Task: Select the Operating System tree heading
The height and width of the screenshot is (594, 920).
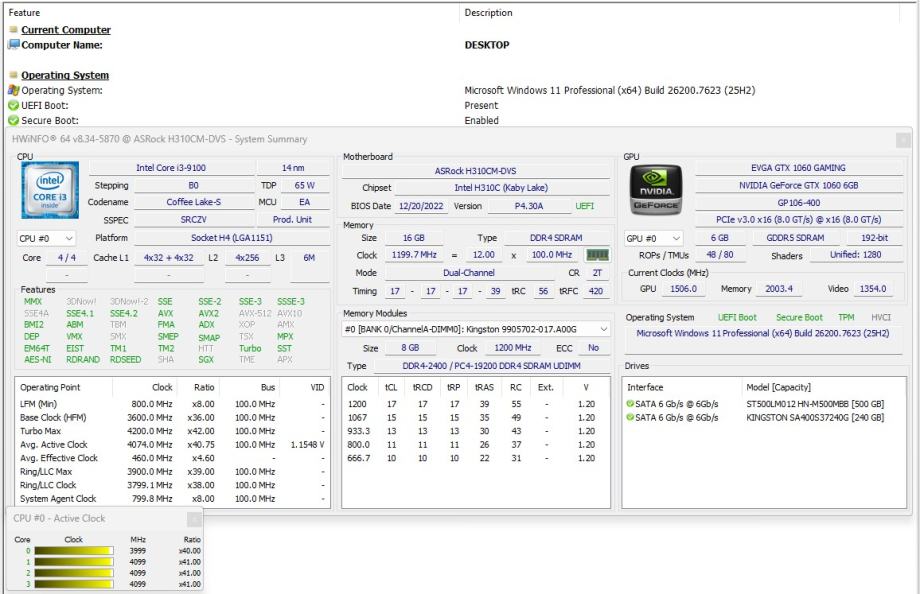Action: [65, 75]
